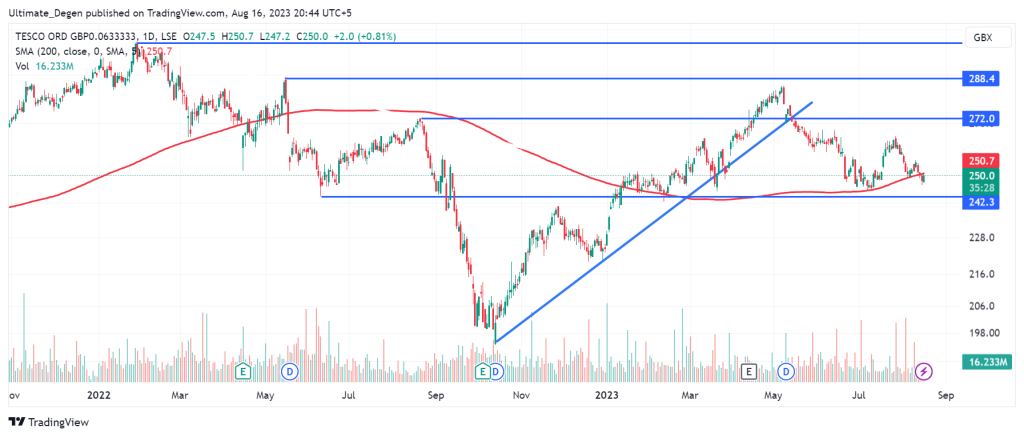This screenshot has height=437, width=1024.
Task: Click the TESCO ORD symbol title in legend
Action: 95,37
